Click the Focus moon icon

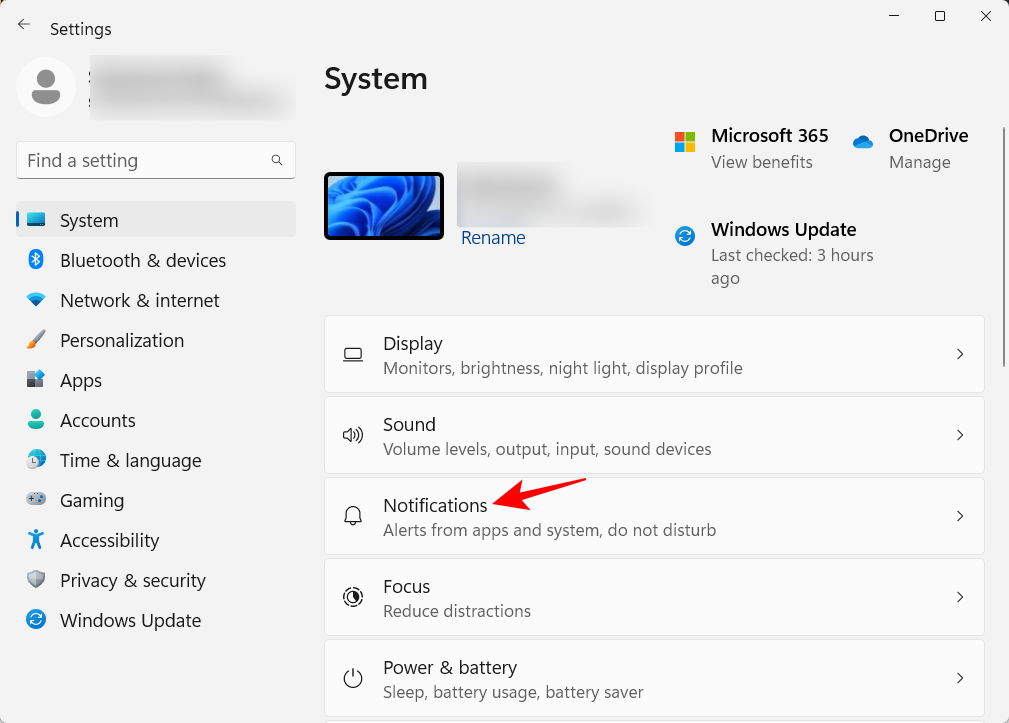(x=352, y=597)
